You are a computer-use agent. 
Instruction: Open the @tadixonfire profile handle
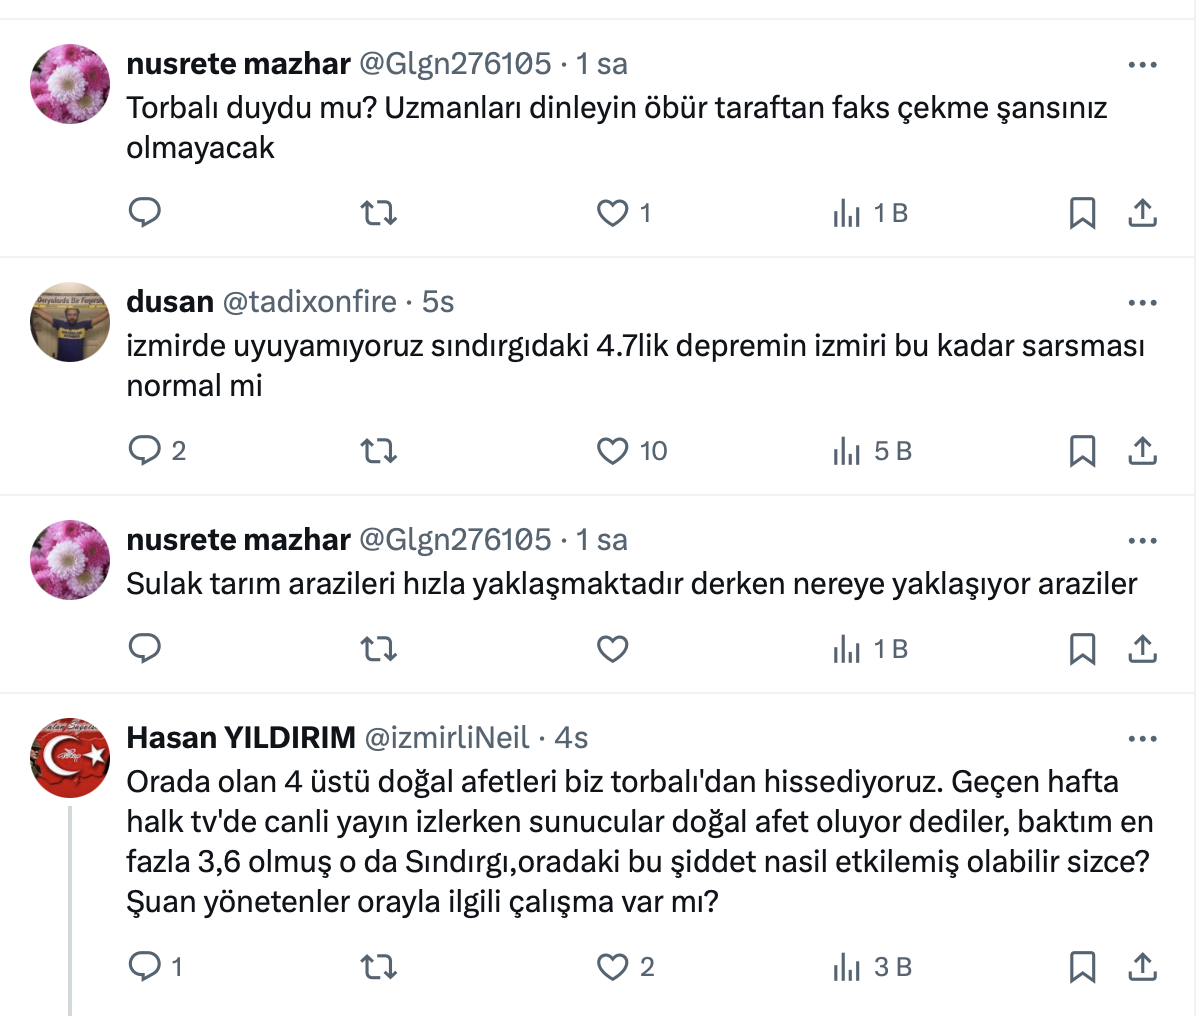click(309, 302)
